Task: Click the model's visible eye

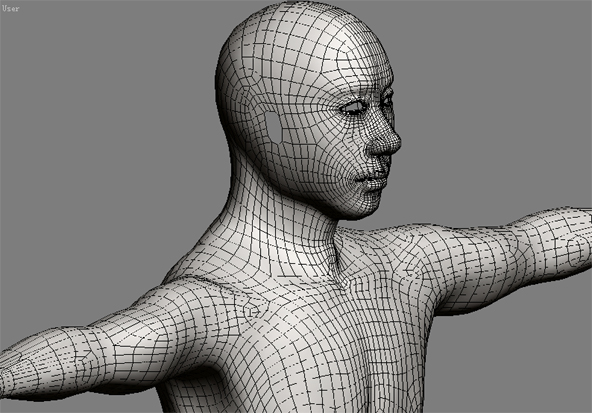Action: click(354, 108)
